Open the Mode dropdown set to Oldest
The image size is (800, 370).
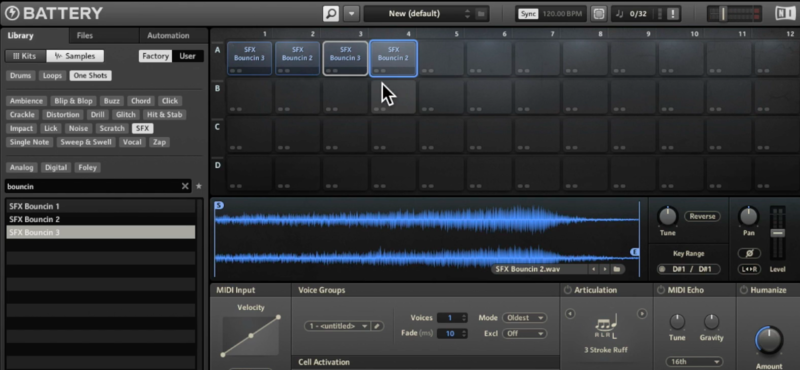[x=524, y=318]
